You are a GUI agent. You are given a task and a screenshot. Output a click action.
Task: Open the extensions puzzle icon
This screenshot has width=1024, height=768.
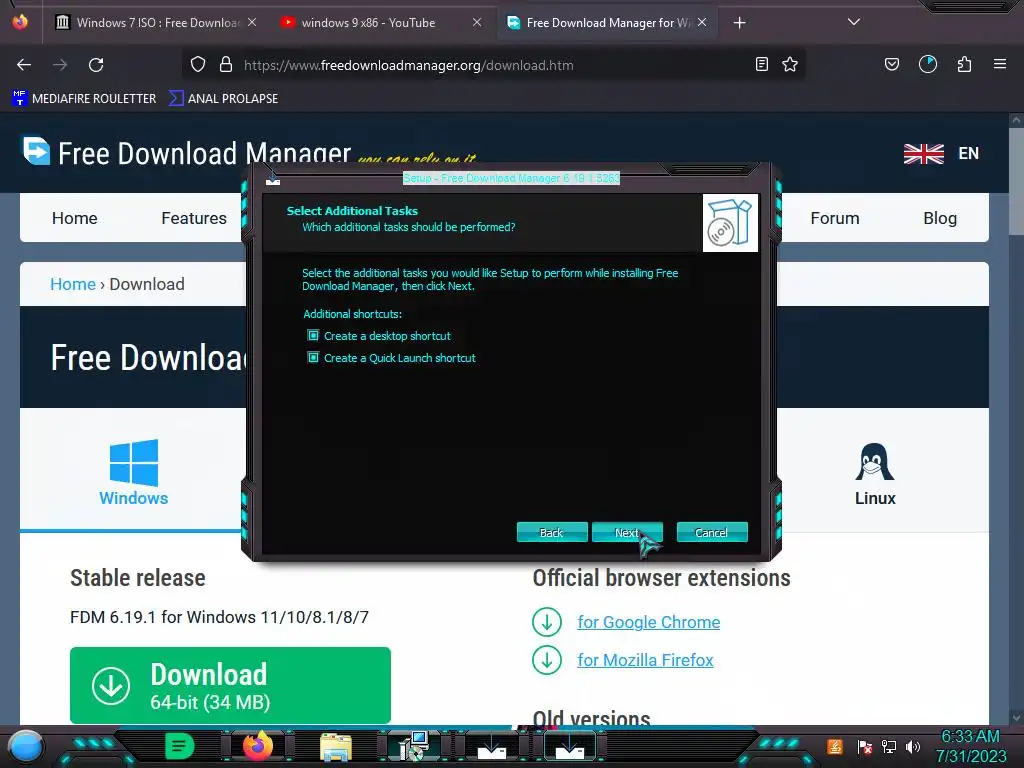click(965, 65)
